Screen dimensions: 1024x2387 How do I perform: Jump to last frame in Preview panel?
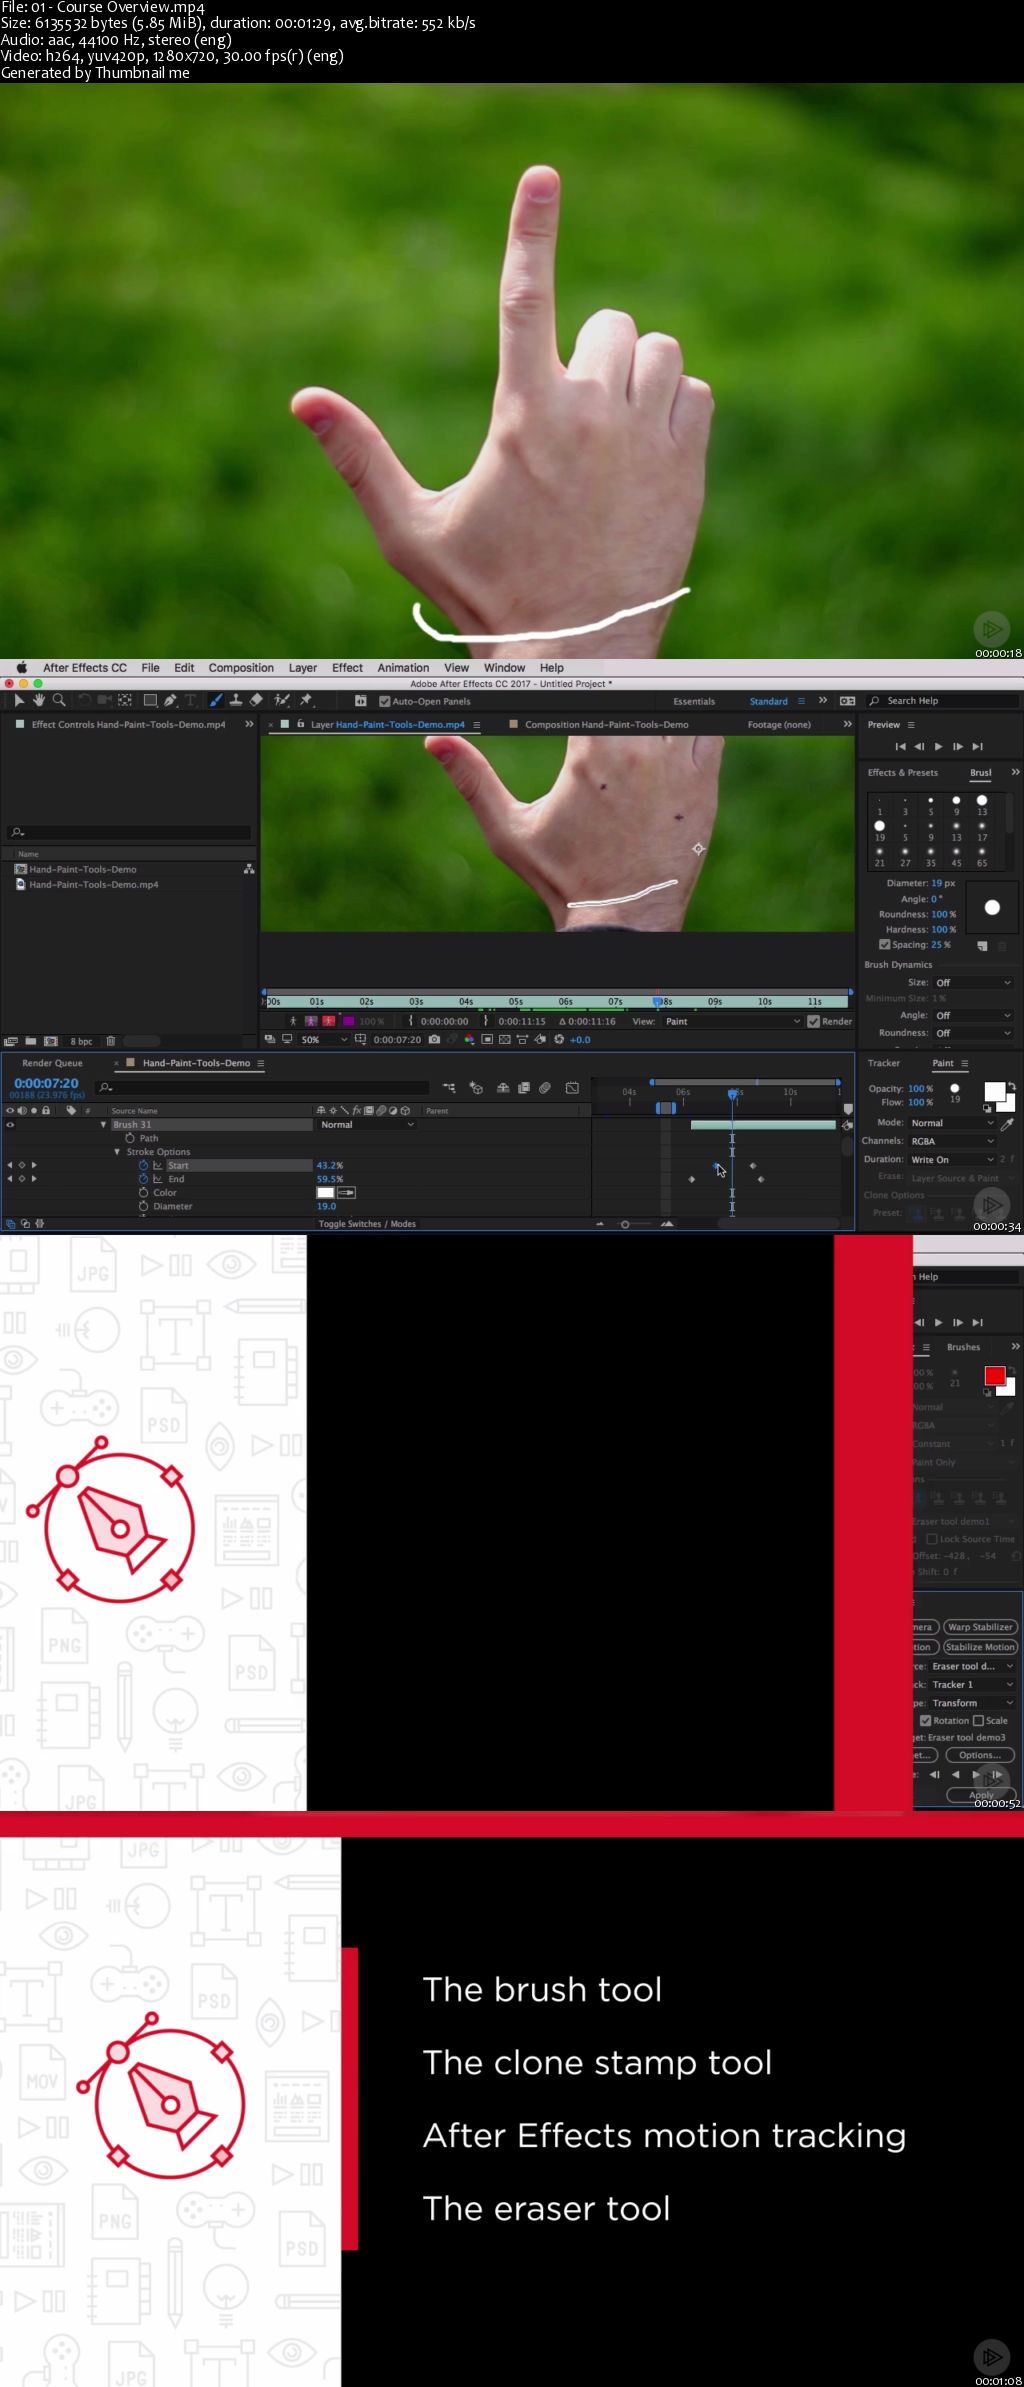pos(978,746)
